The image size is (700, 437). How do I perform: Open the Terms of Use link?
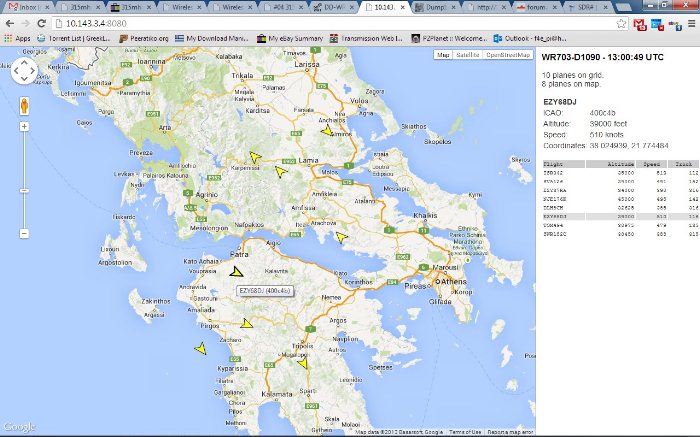[463, 432]
